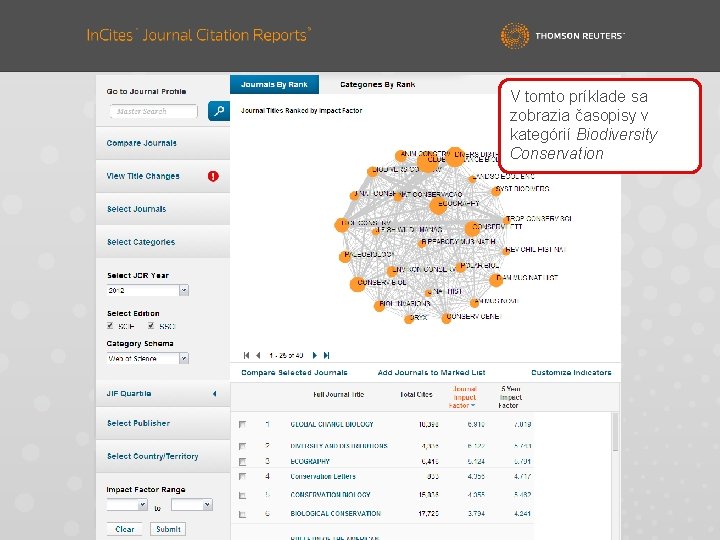
Task: Go to previous page of journal list
Action: [258, 355]
